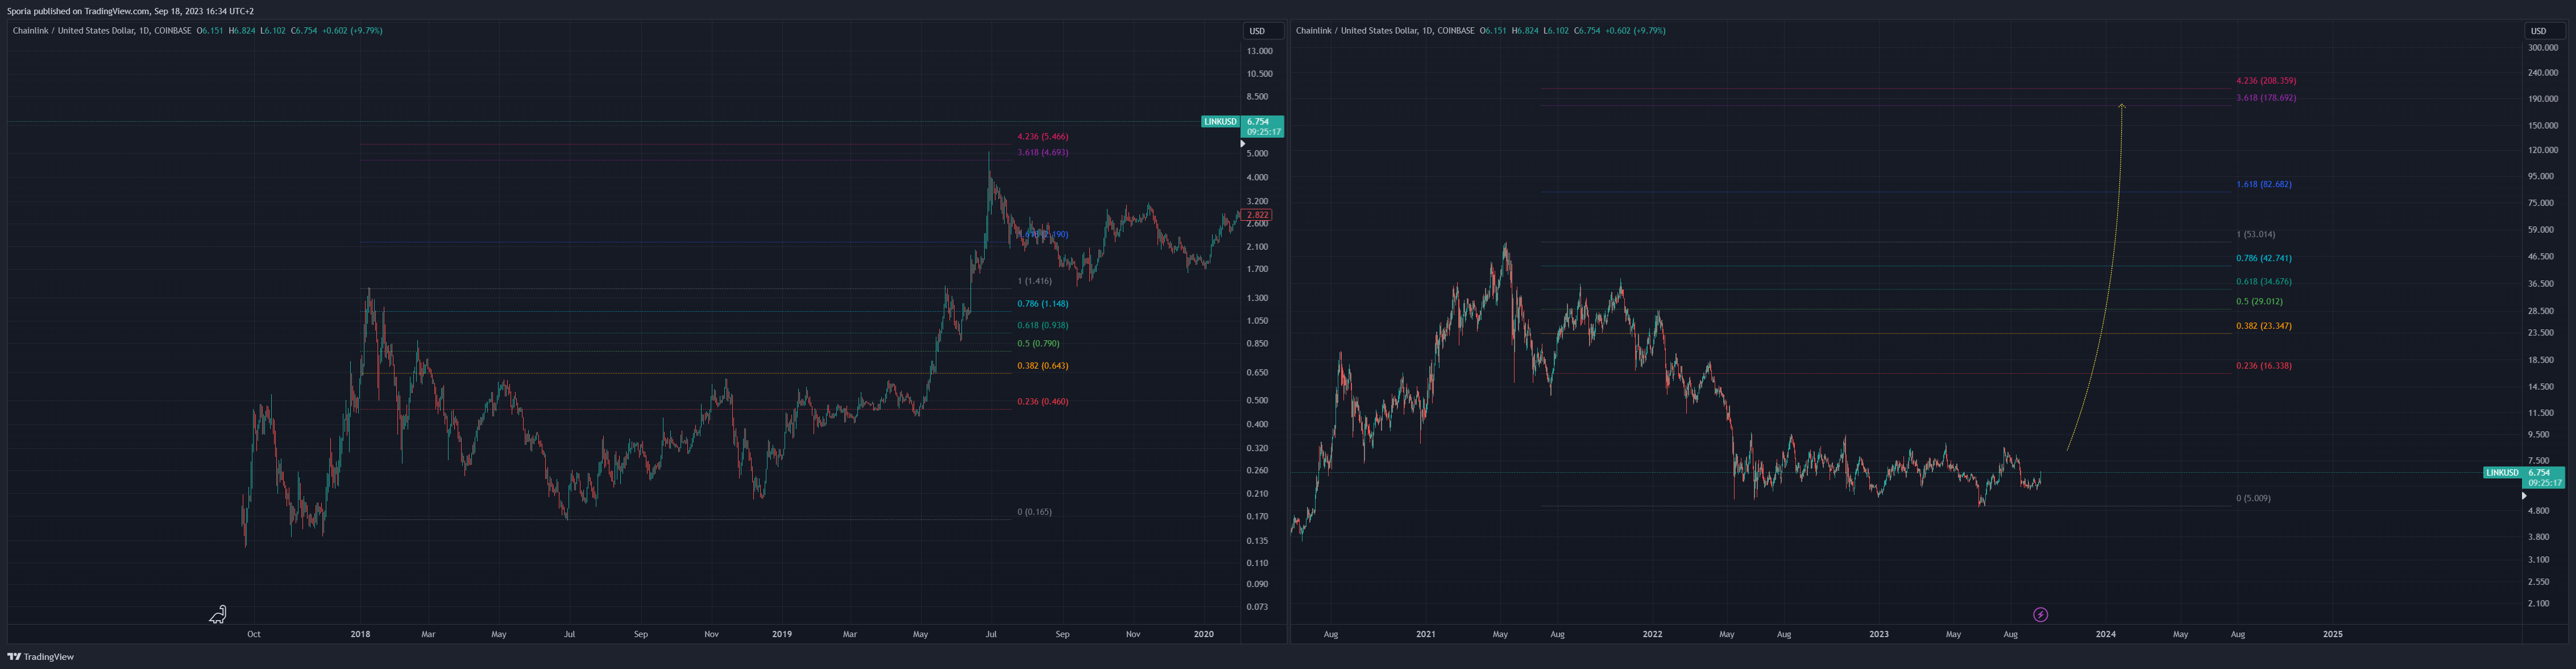Click the 13.000 price scale label
This screenshot has height=669, width=2576.
pos(1260,51)
